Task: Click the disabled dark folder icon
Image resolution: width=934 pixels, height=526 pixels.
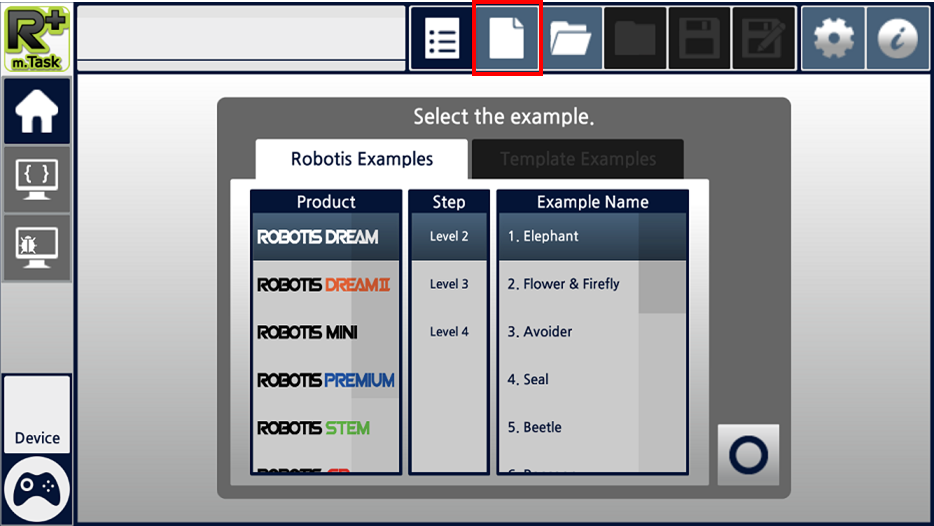Action: (635, 38)
